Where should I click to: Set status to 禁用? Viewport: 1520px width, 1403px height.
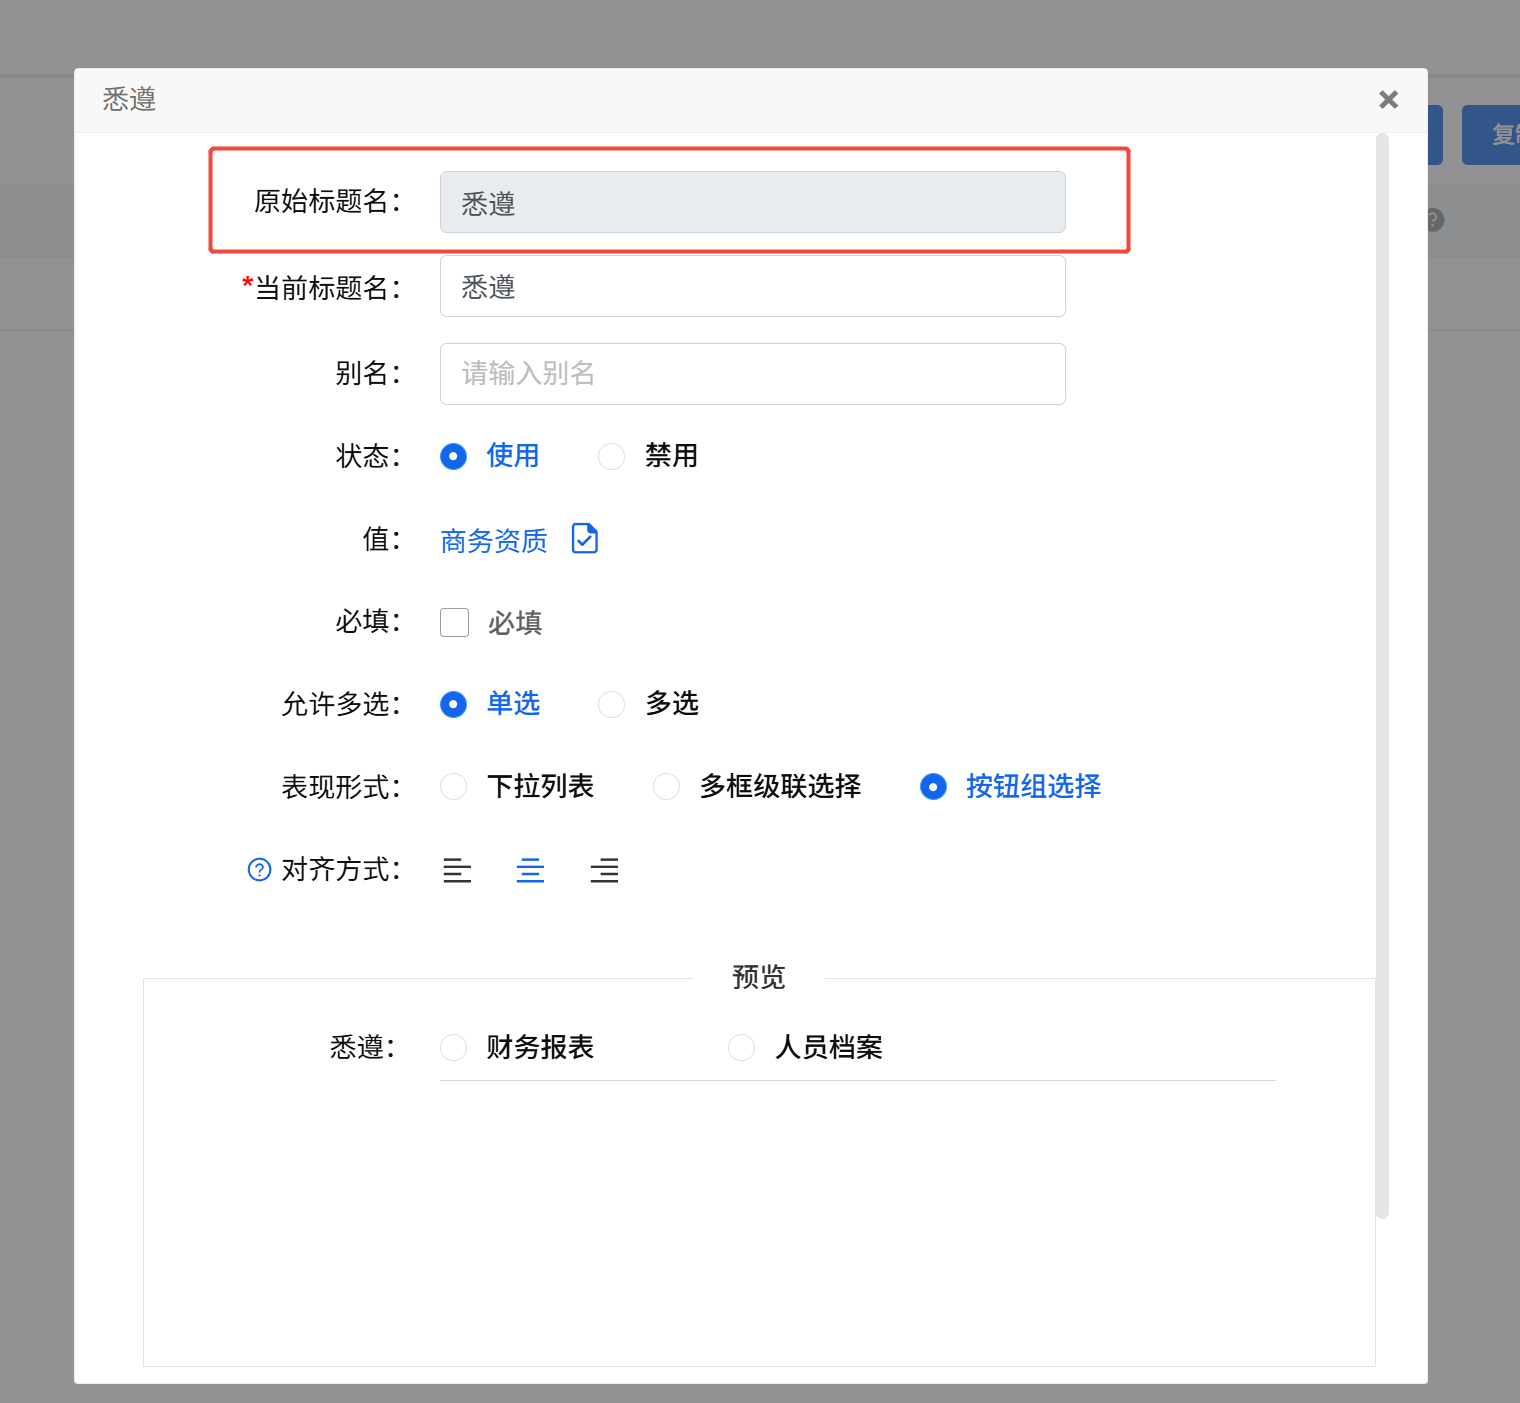(611, 457)
